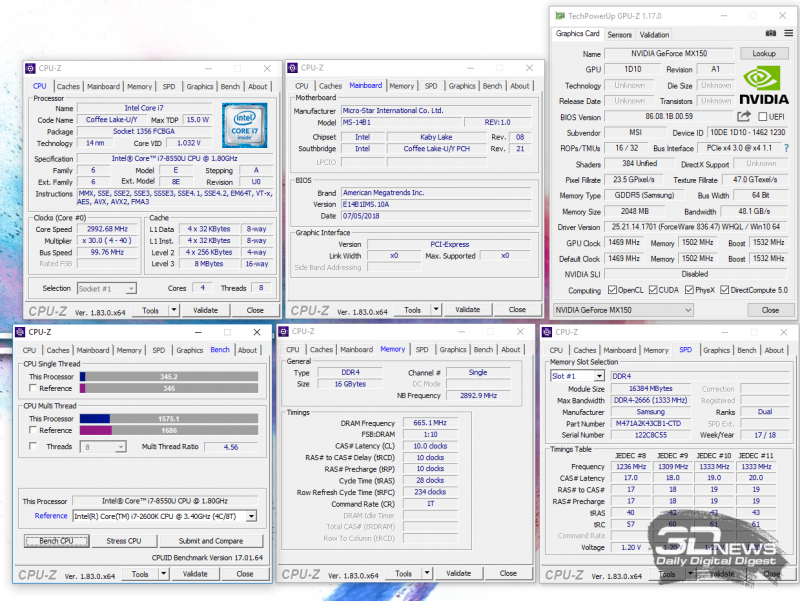The height and width of the screenshot is (601, 800).
Task: Open the Caches tab in the Processor window
Action: [x=68, y=87]
